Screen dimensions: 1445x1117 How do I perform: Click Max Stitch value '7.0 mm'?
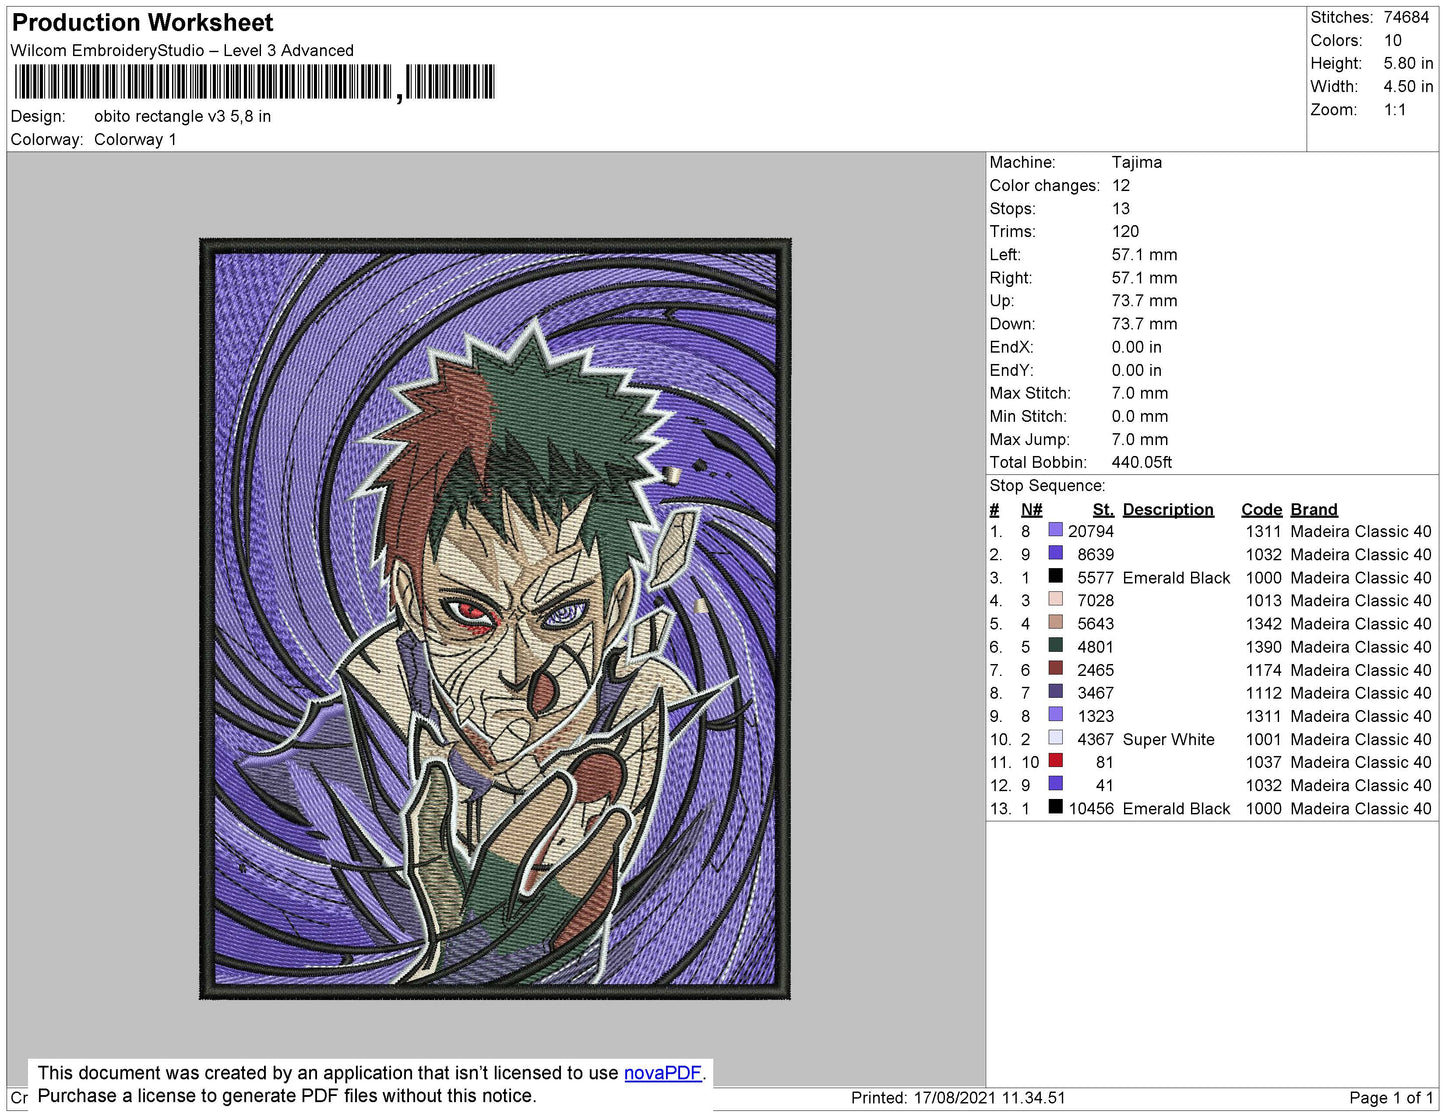[x=1140, y=393]
